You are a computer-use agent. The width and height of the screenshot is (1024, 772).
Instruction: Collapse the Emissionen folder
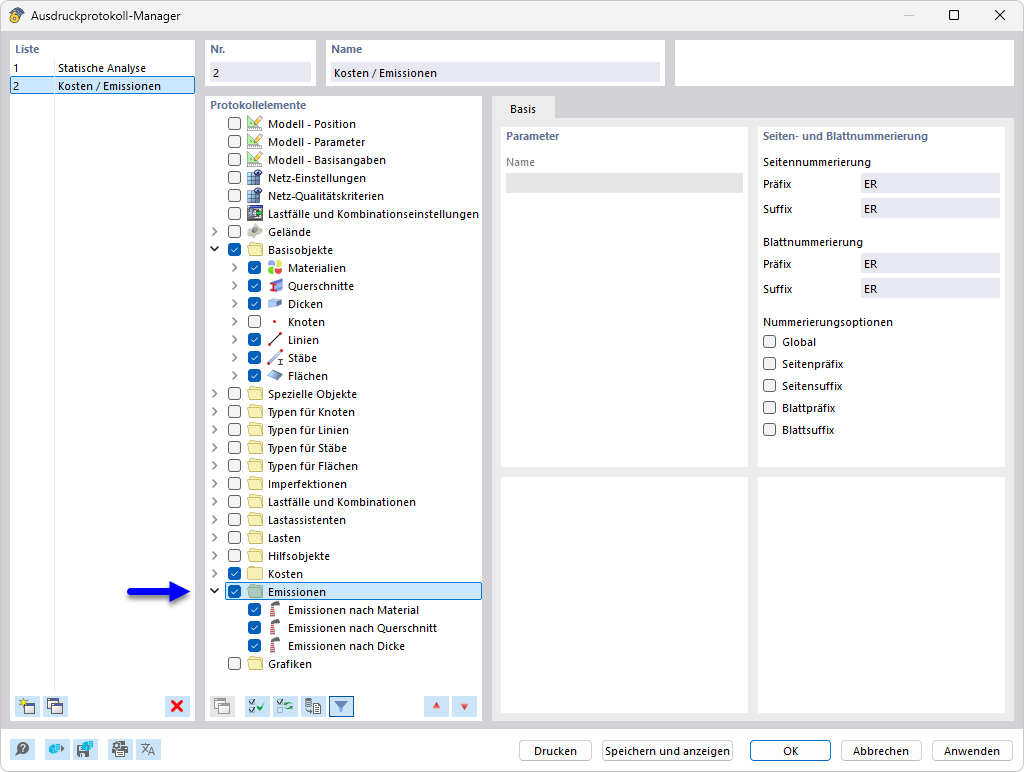click(214, 591)
